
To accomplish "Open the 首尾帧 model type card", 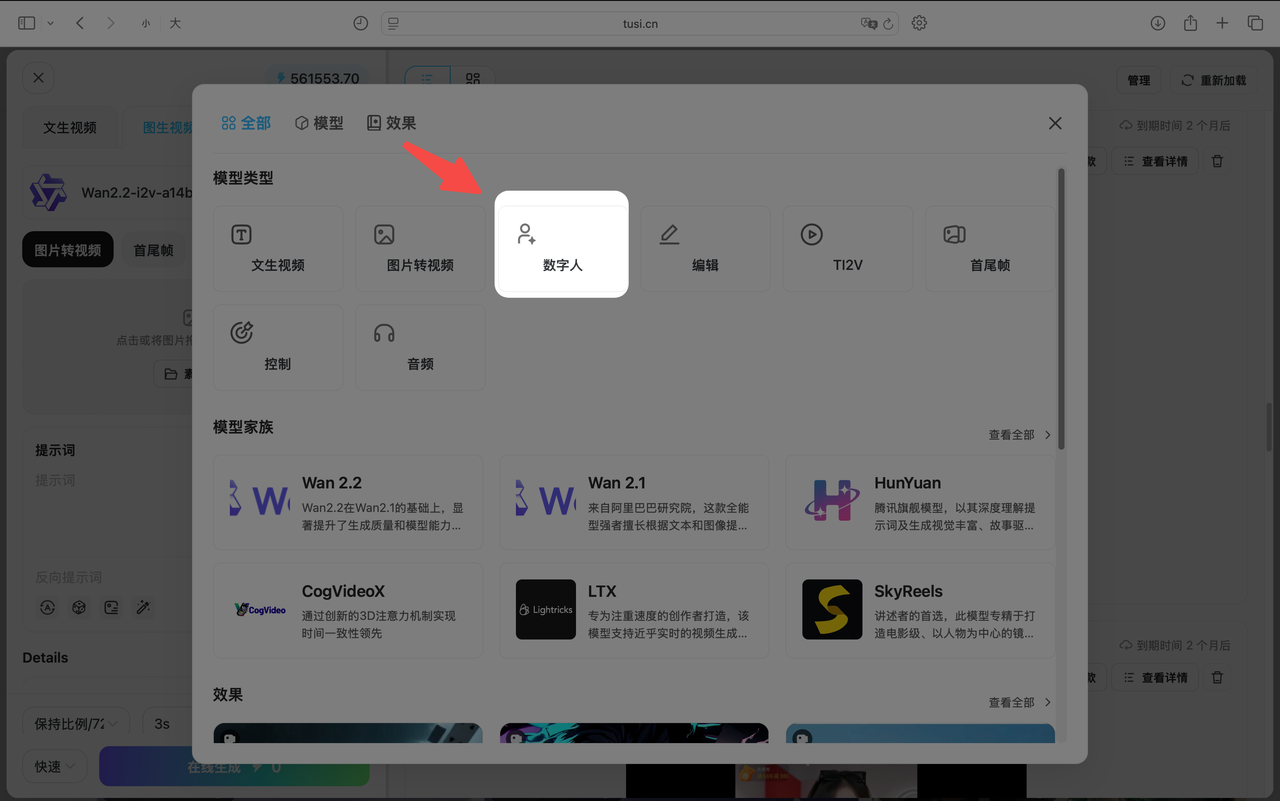I will [989, 249].
